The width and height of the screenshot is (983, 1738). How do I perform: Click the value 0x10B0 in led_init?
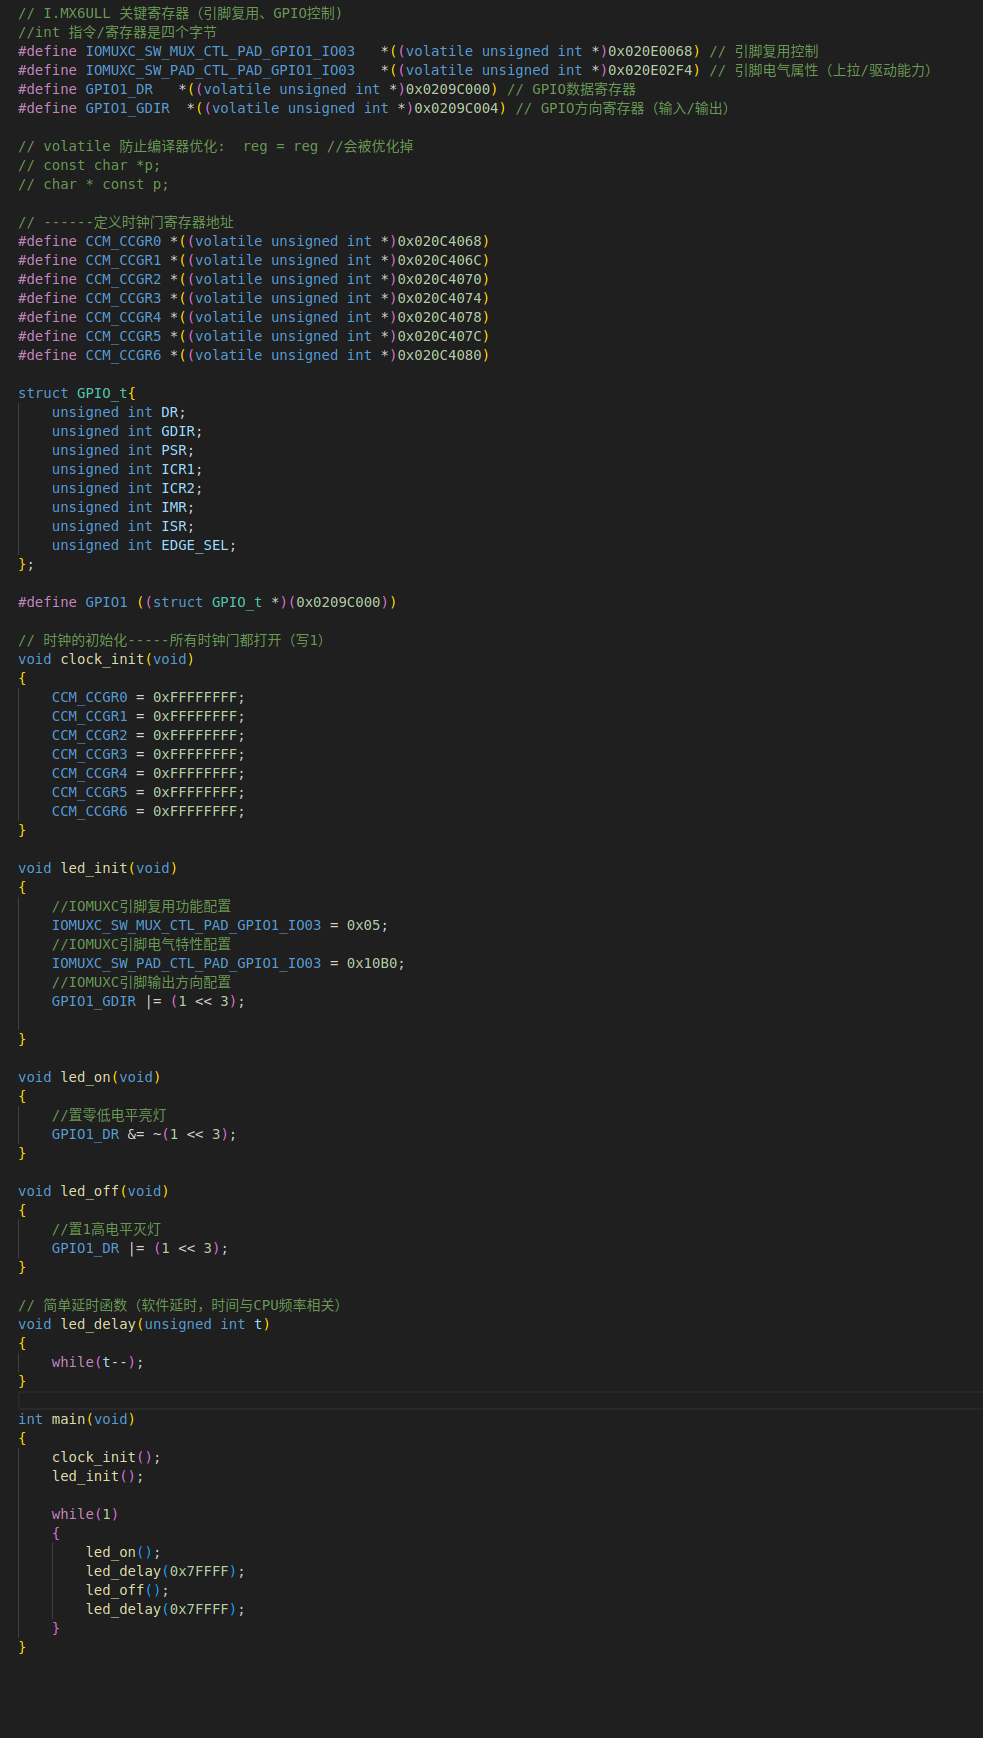[372, 963]
